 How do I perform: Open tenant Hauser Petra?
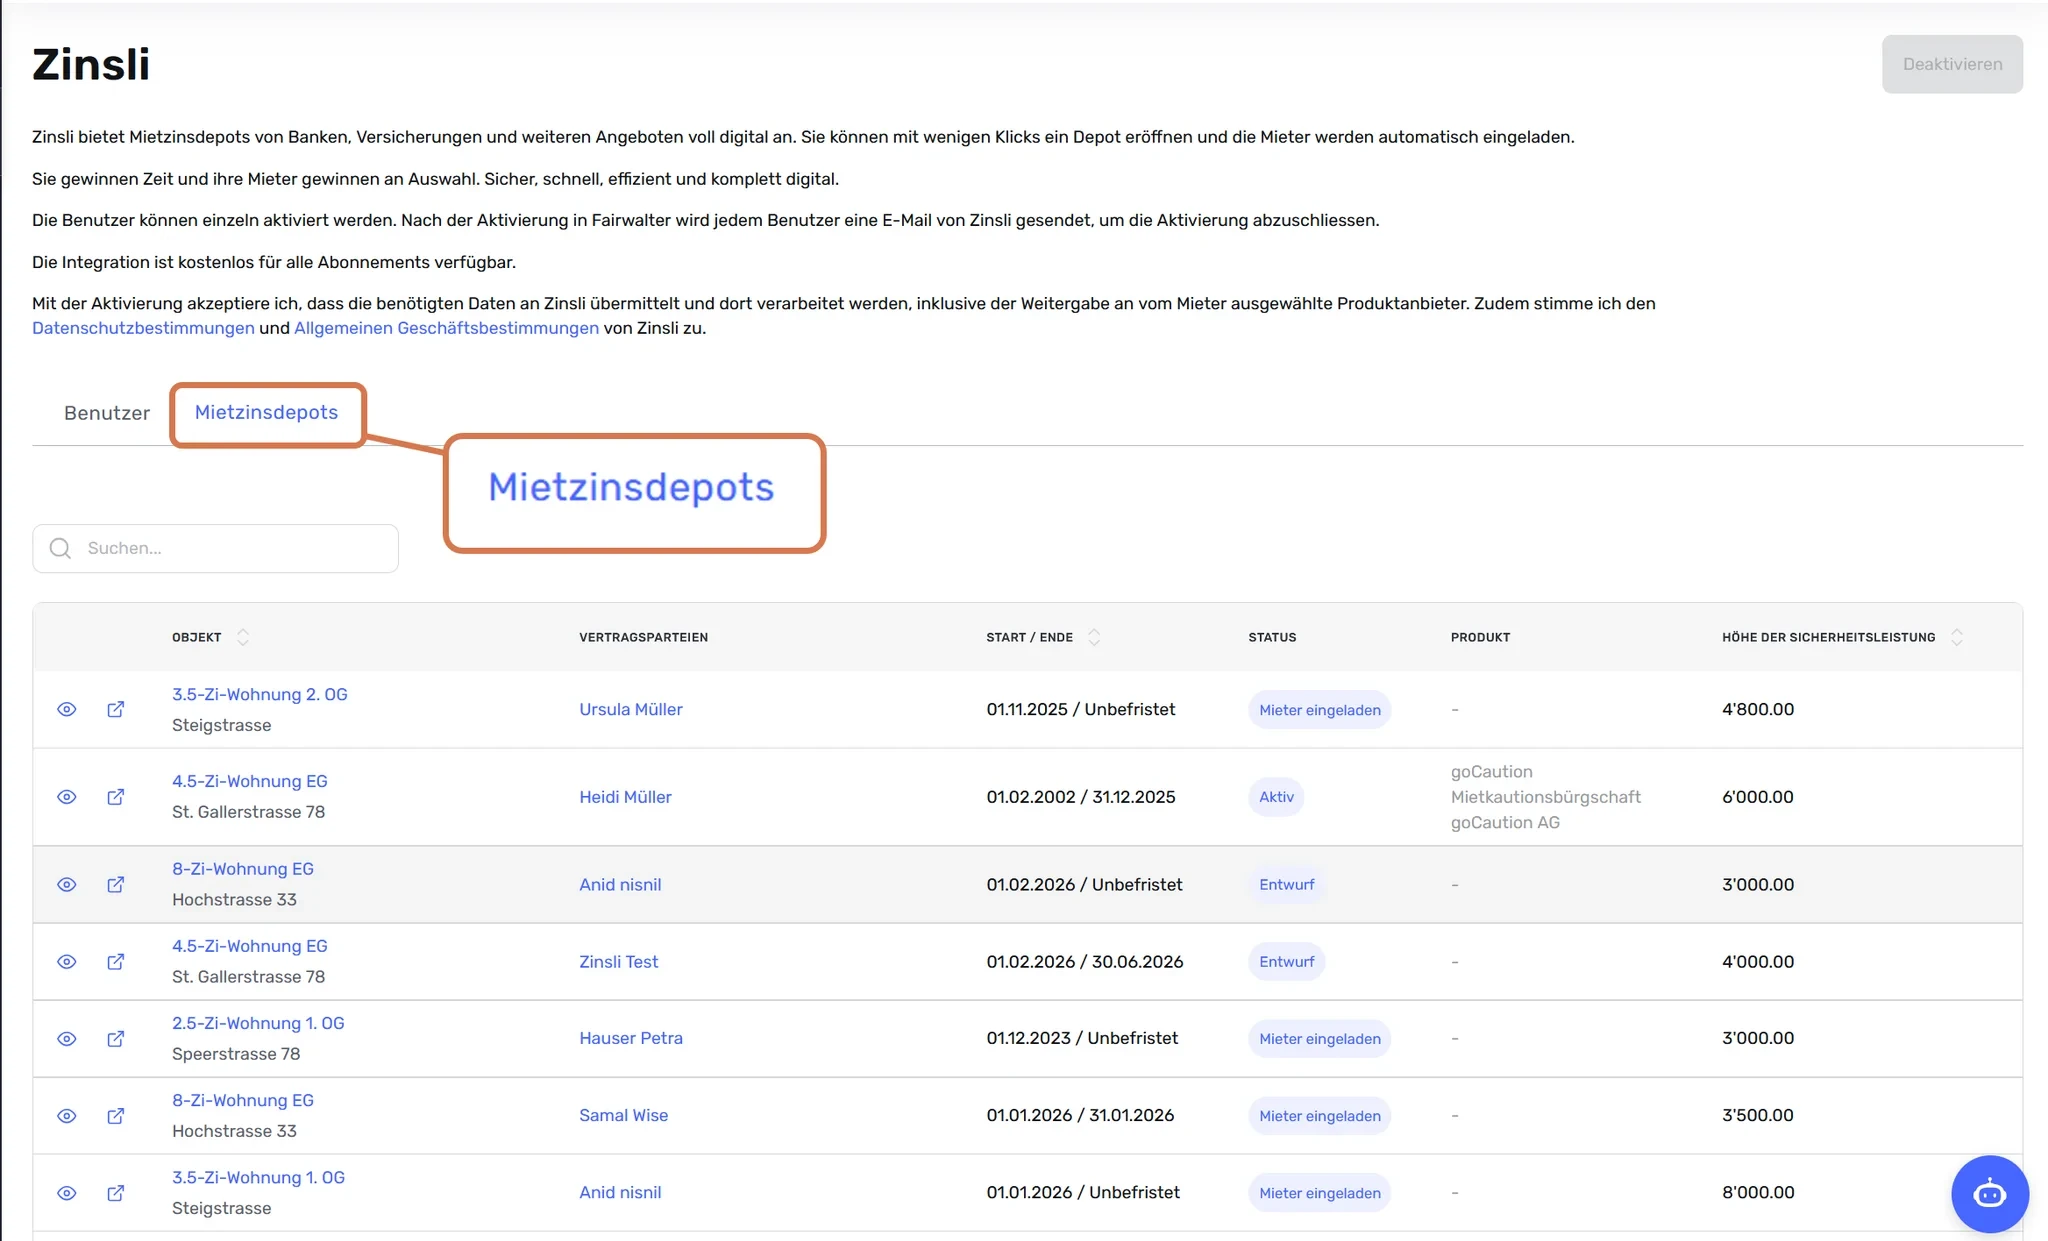tap(631, 1038)
